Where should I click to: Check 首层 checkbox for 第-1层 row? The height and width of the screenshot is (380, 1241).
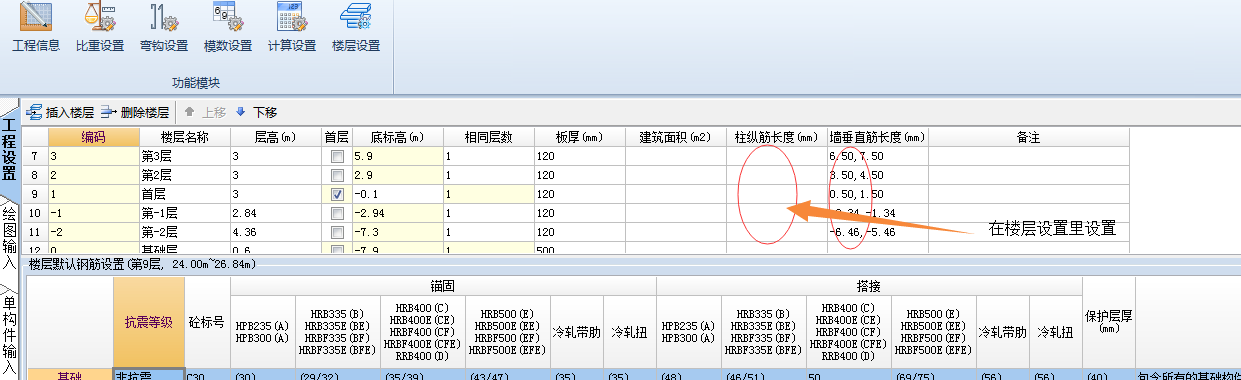pos(337,213)
